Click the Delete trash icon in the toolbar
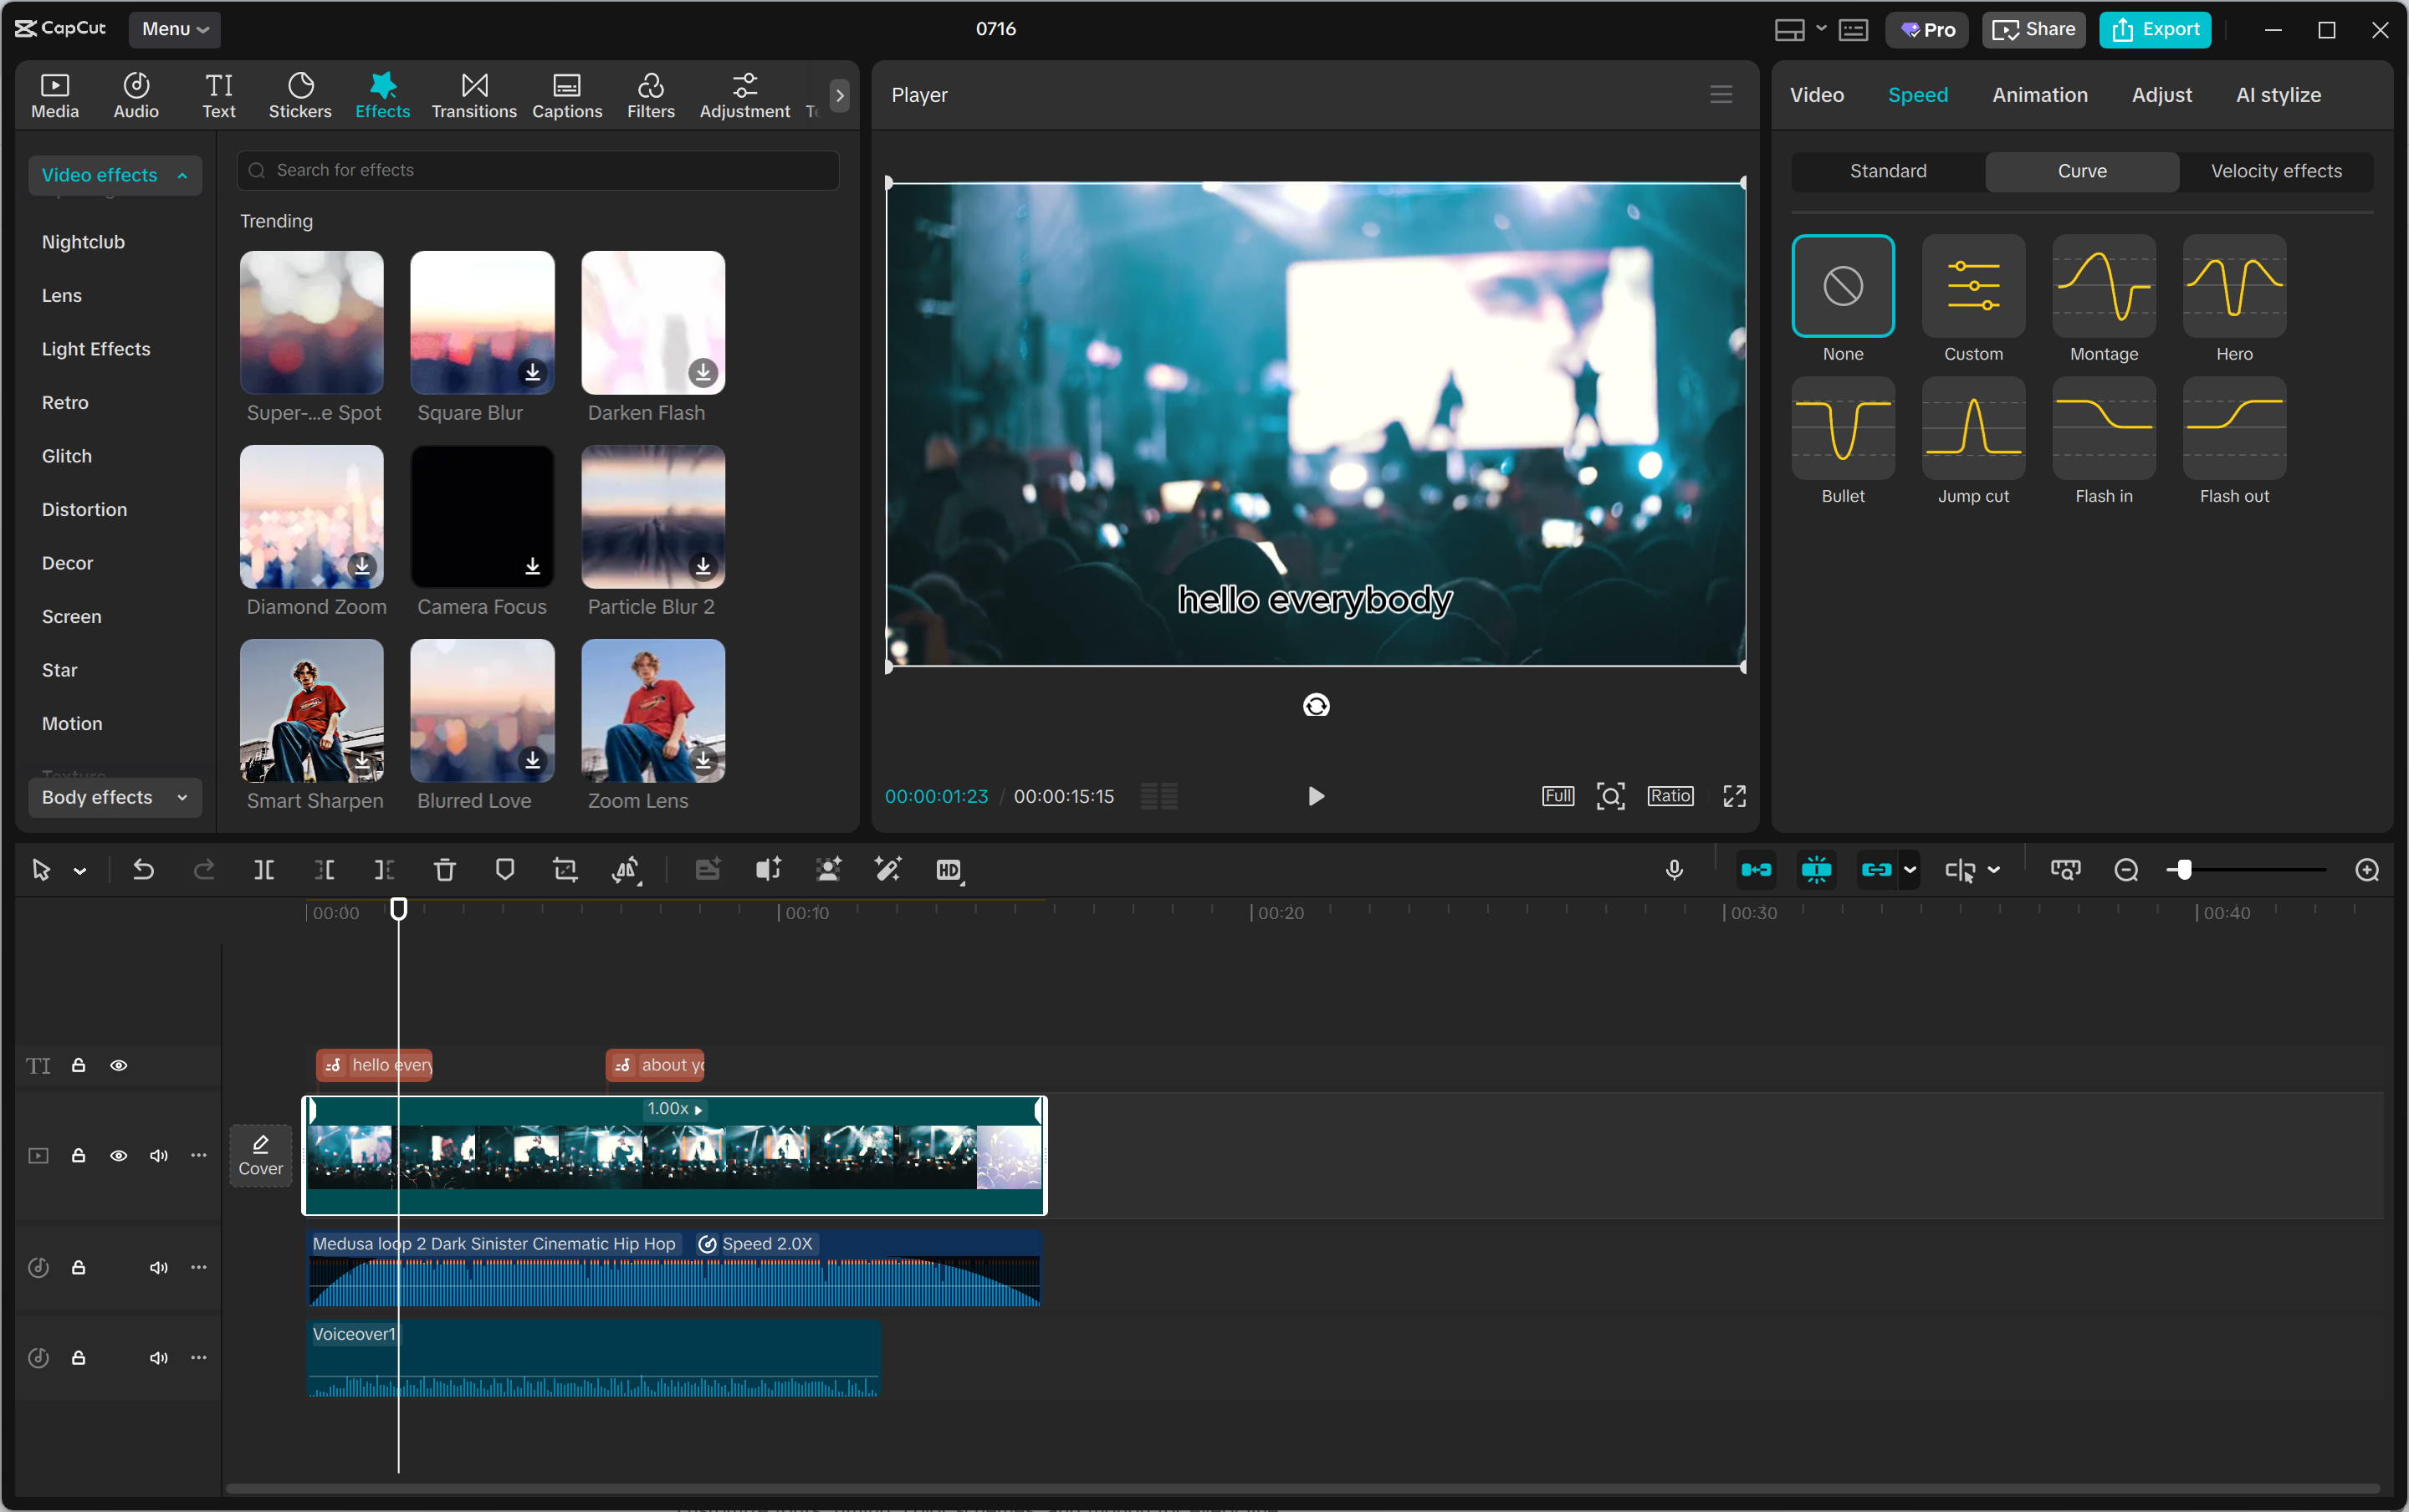Screen dimensions: 2409x1512 (x=445, y=870)
